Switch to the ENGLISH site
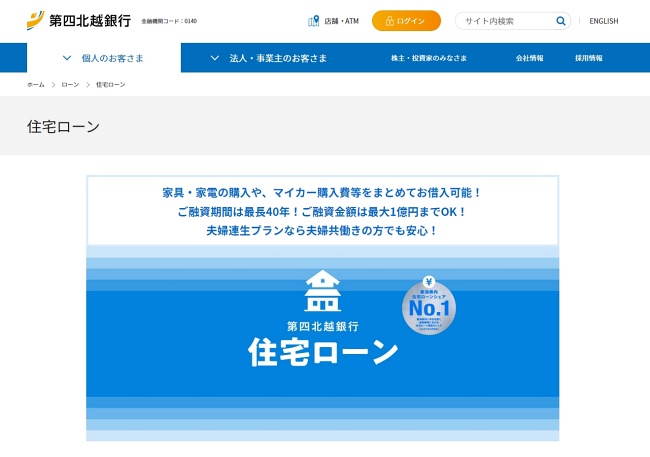Viewport: 650px width, 457px height. coord(604,21)
